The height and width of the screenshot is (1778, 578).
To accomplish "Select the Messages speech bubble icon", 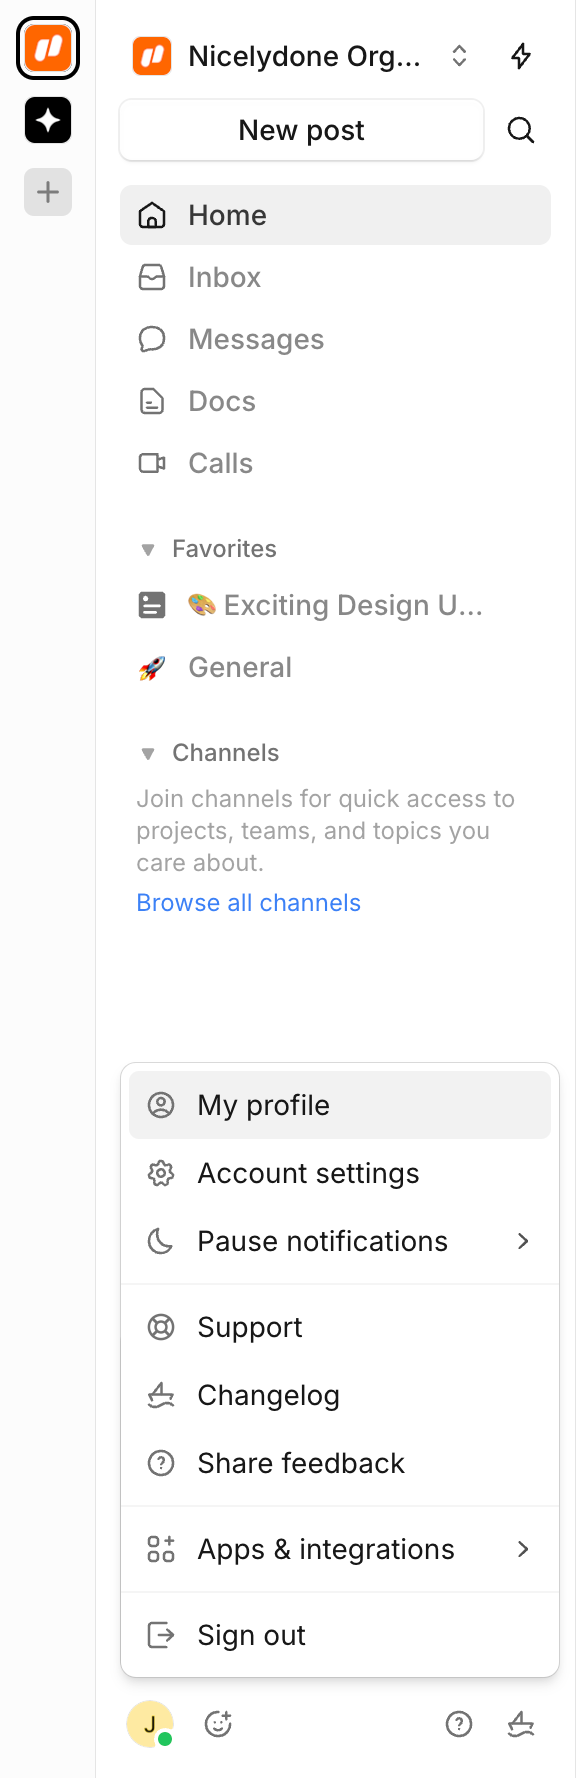I will (152, 339).
